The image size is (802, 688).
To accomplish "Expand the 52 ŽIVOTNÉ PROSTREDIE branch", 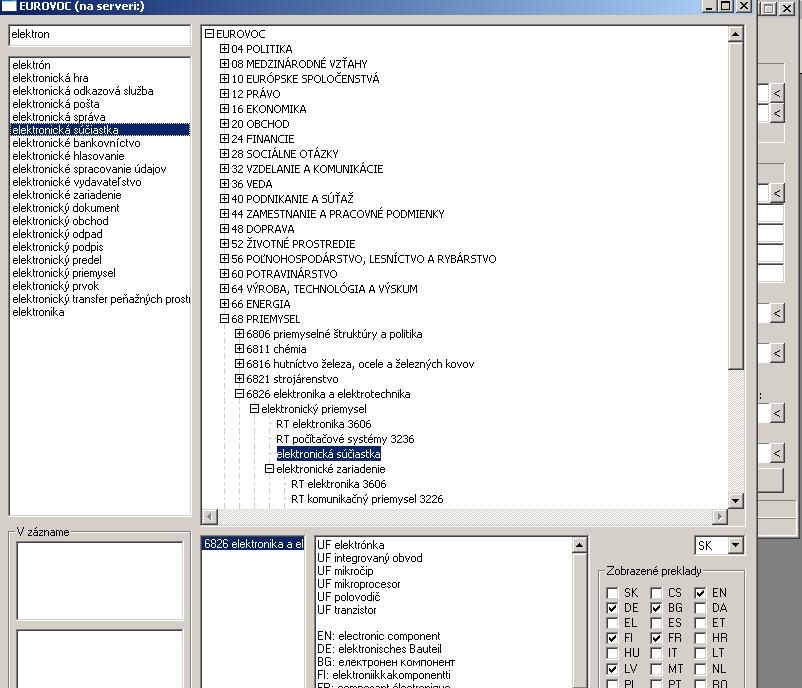I will (x=224, y=243).
